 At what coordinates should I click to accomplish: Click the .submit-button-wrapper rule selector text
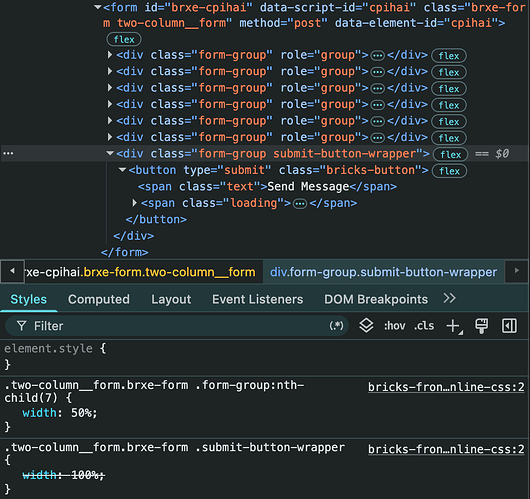click(x=175, y=447)
